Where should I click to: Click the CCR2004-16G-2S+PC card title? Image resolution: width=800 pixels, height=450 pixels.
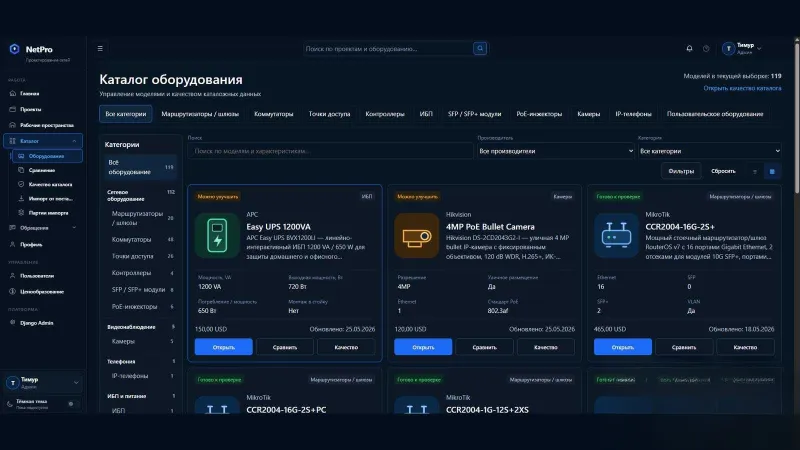coord(286,410)
